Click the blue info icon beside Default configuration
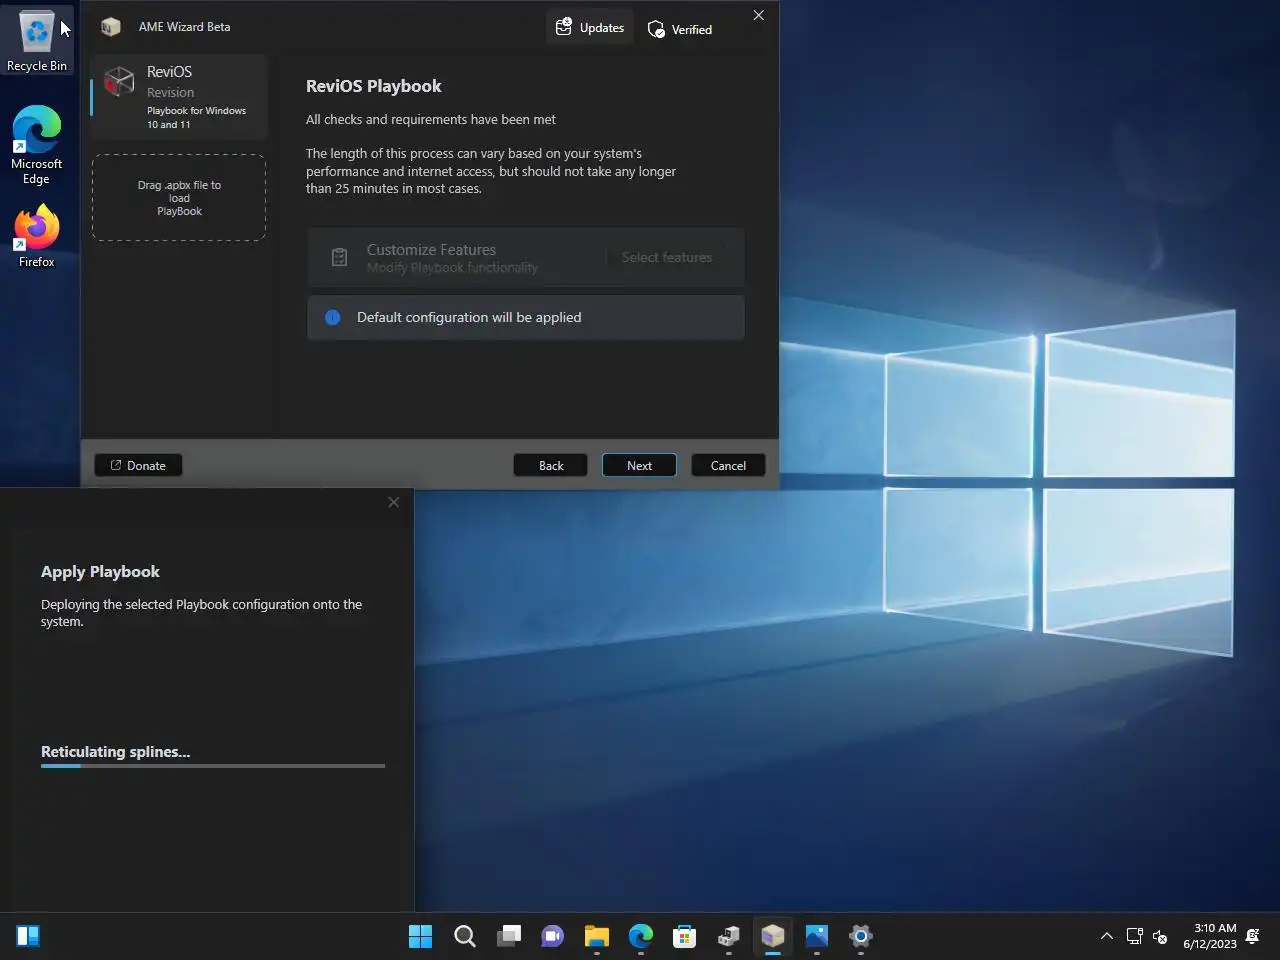The image size is (1280, 960). (333, 317)
